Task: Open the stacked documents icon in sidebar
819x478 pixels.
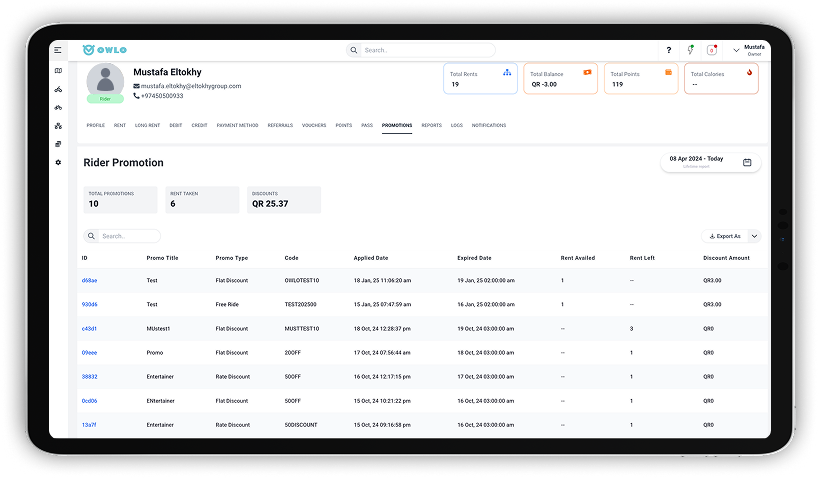Action: tap(58, 144)
